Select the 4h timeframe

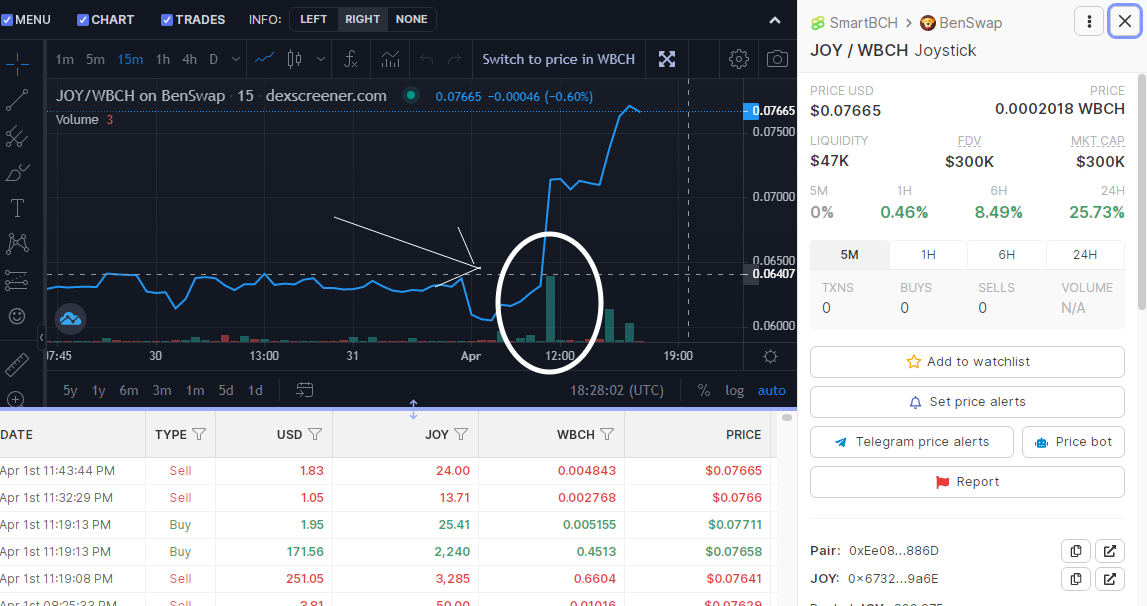point(189,59)
